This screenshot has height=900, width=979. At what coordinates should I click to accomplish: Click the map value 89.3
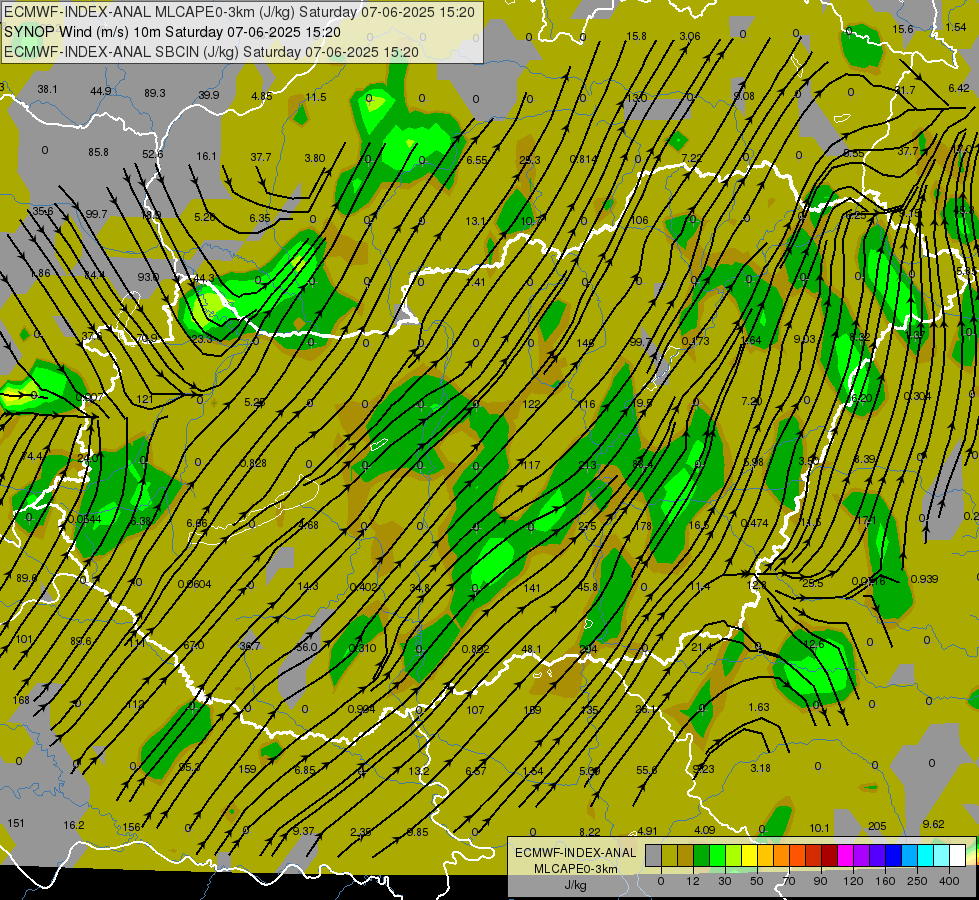155,93
